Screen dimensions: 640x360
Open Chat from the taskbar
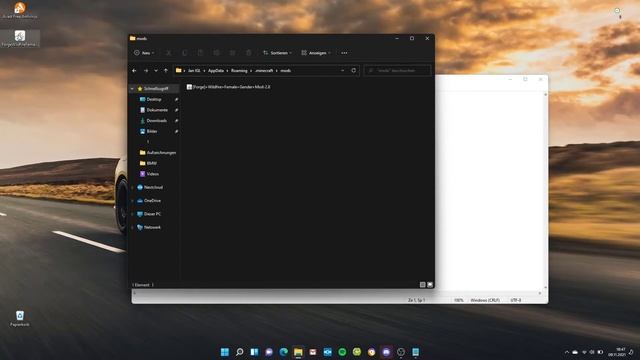pos(269,352)
